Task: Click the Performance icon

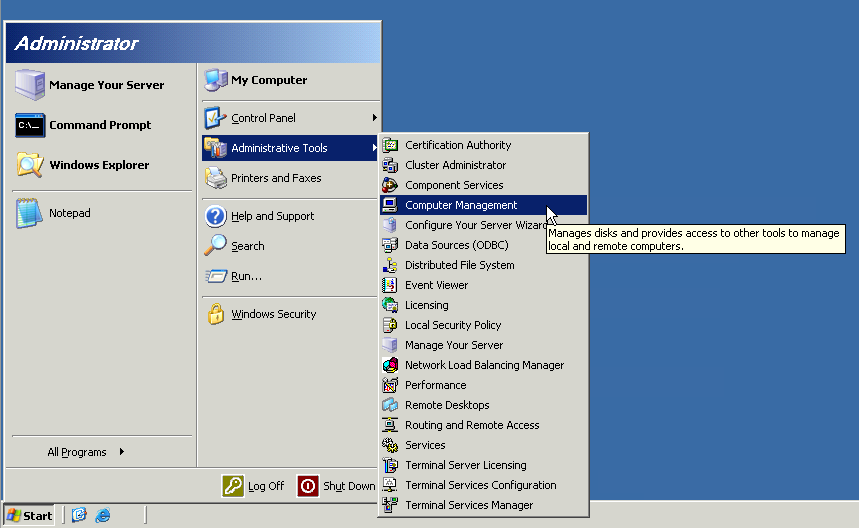Action: click(390, 385)
